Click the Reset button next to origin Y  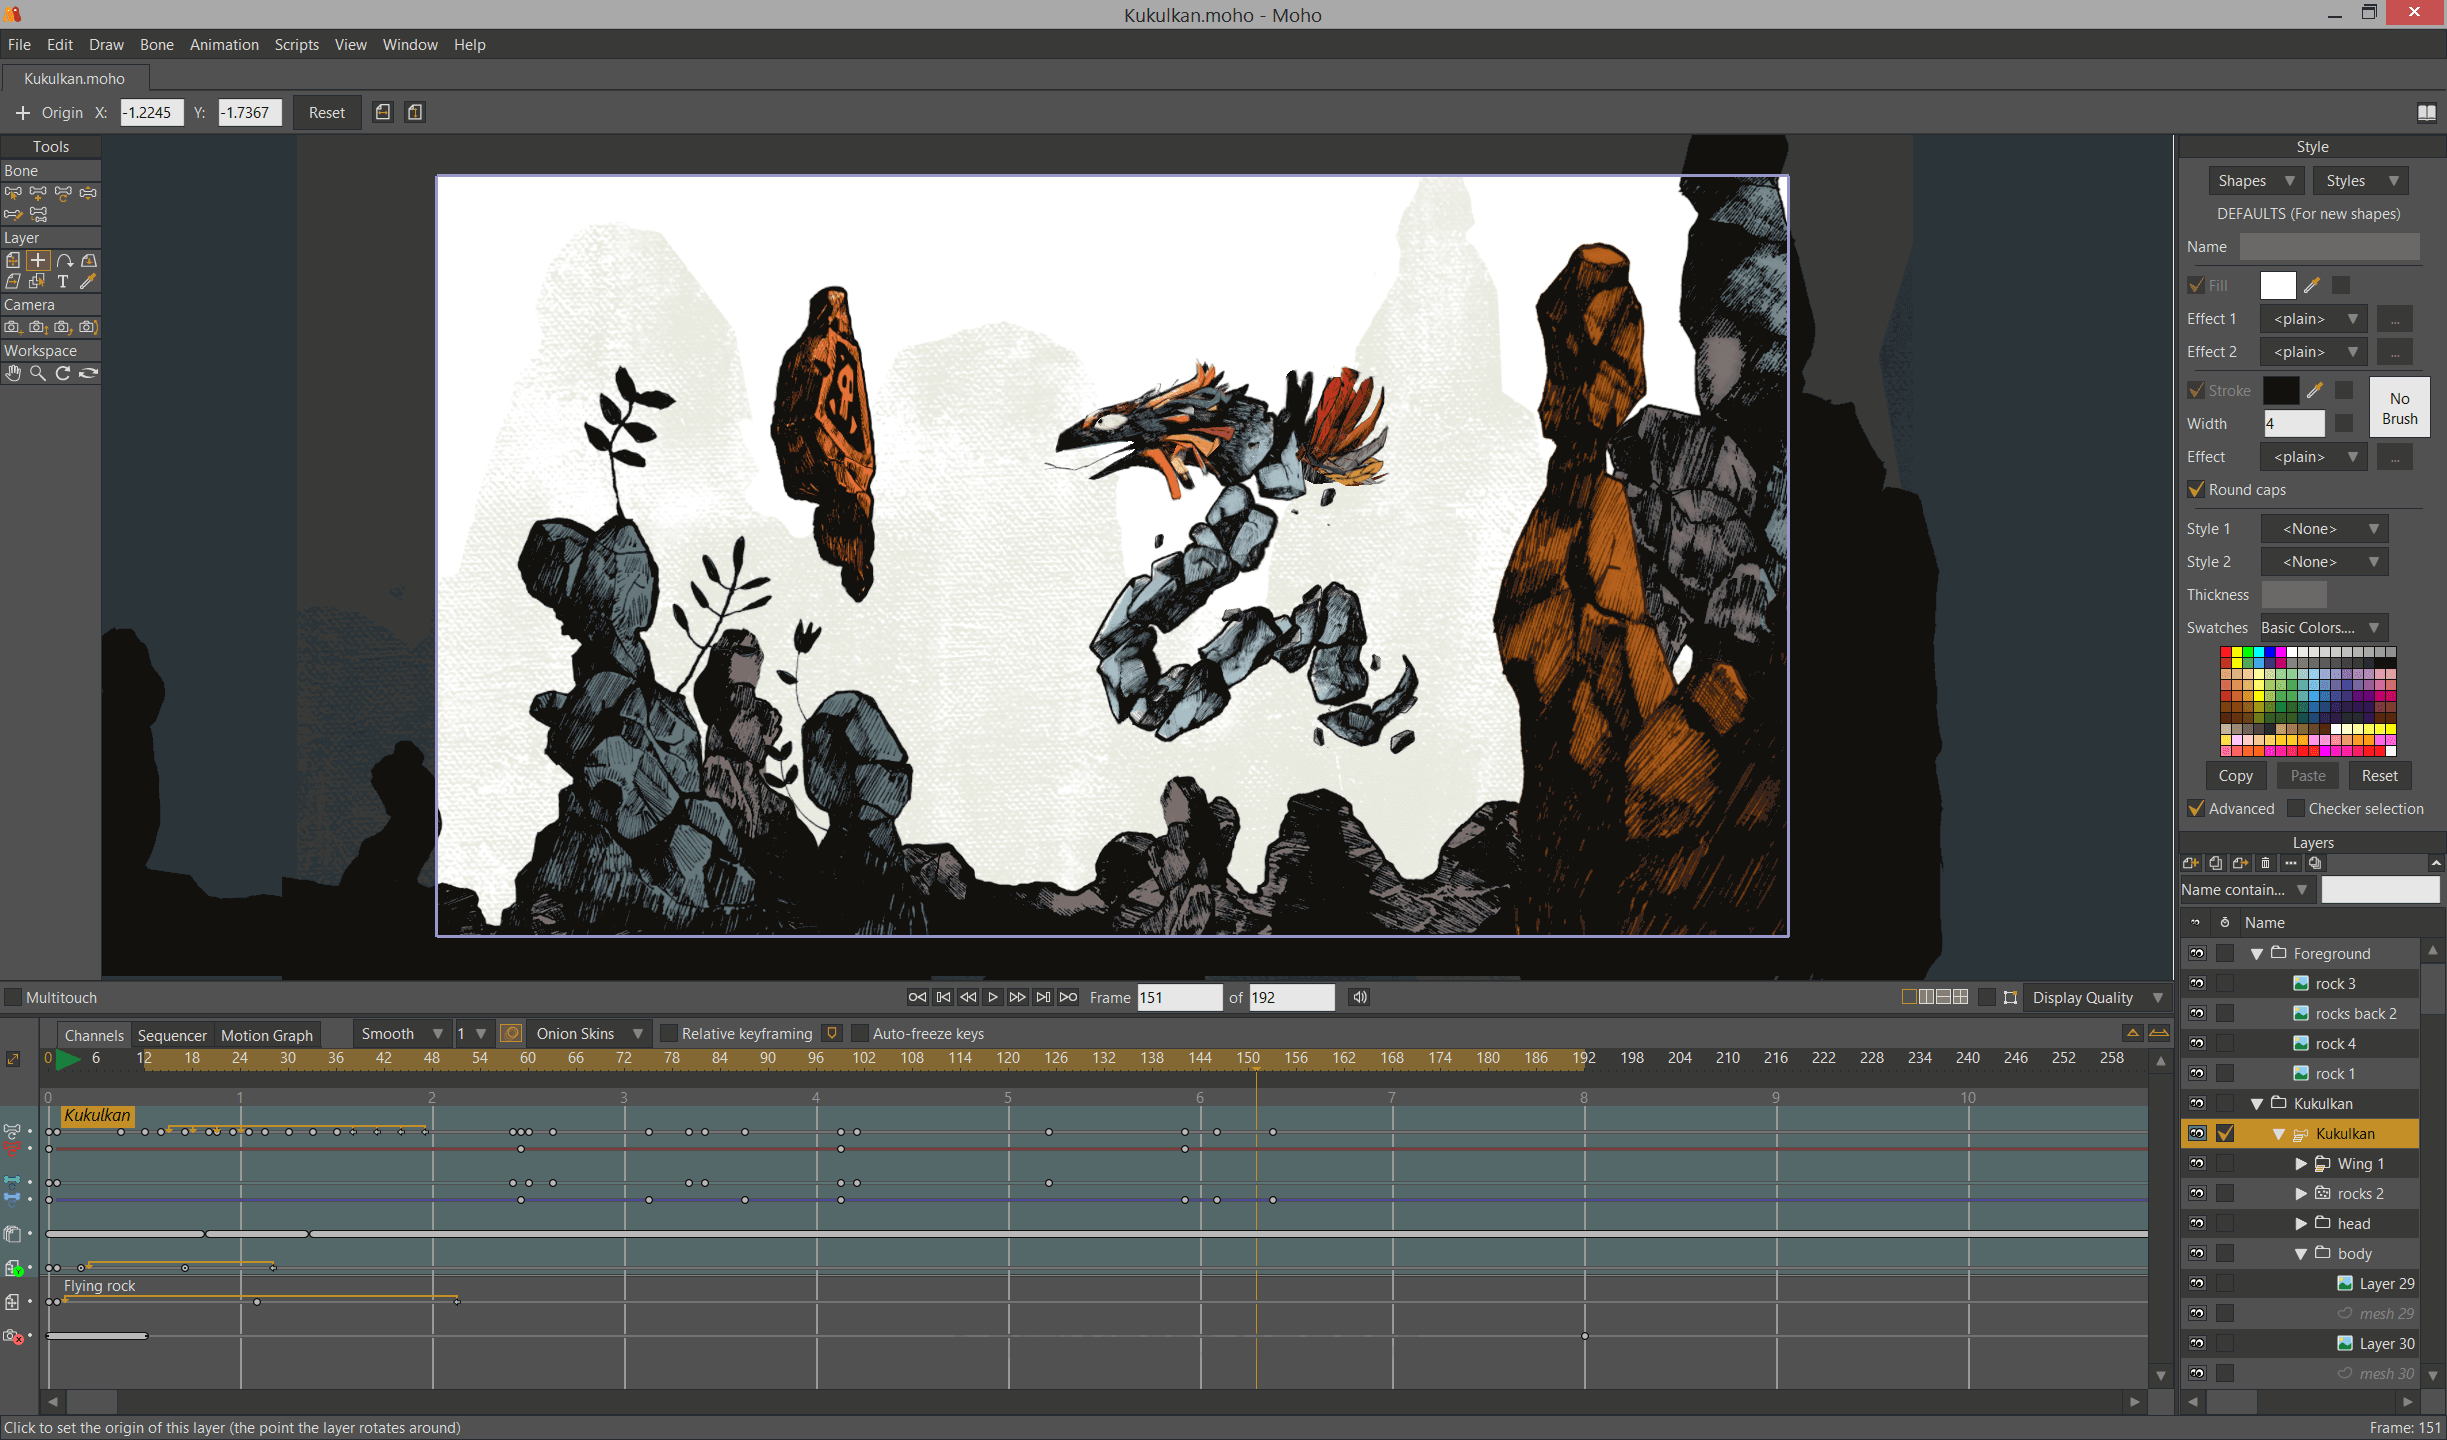pyautogui.click(x=326, y=113)
